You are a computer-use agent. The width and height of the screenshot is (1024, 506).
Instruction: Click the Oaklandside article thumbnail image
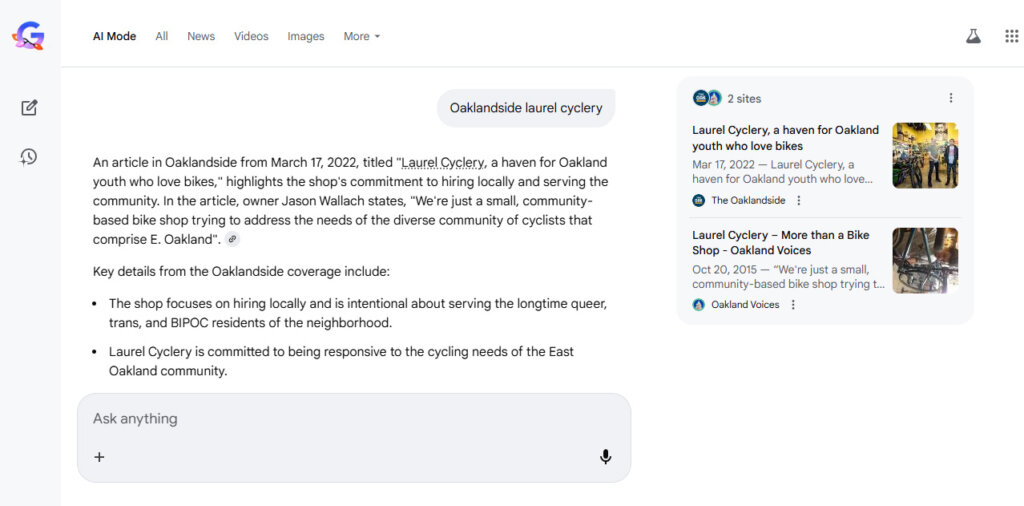coord(925,155)
